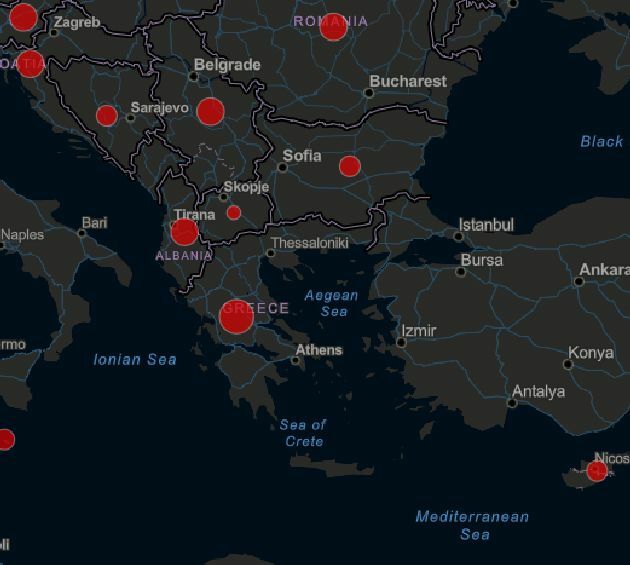Click the Antalya text label

pos(539,392)
